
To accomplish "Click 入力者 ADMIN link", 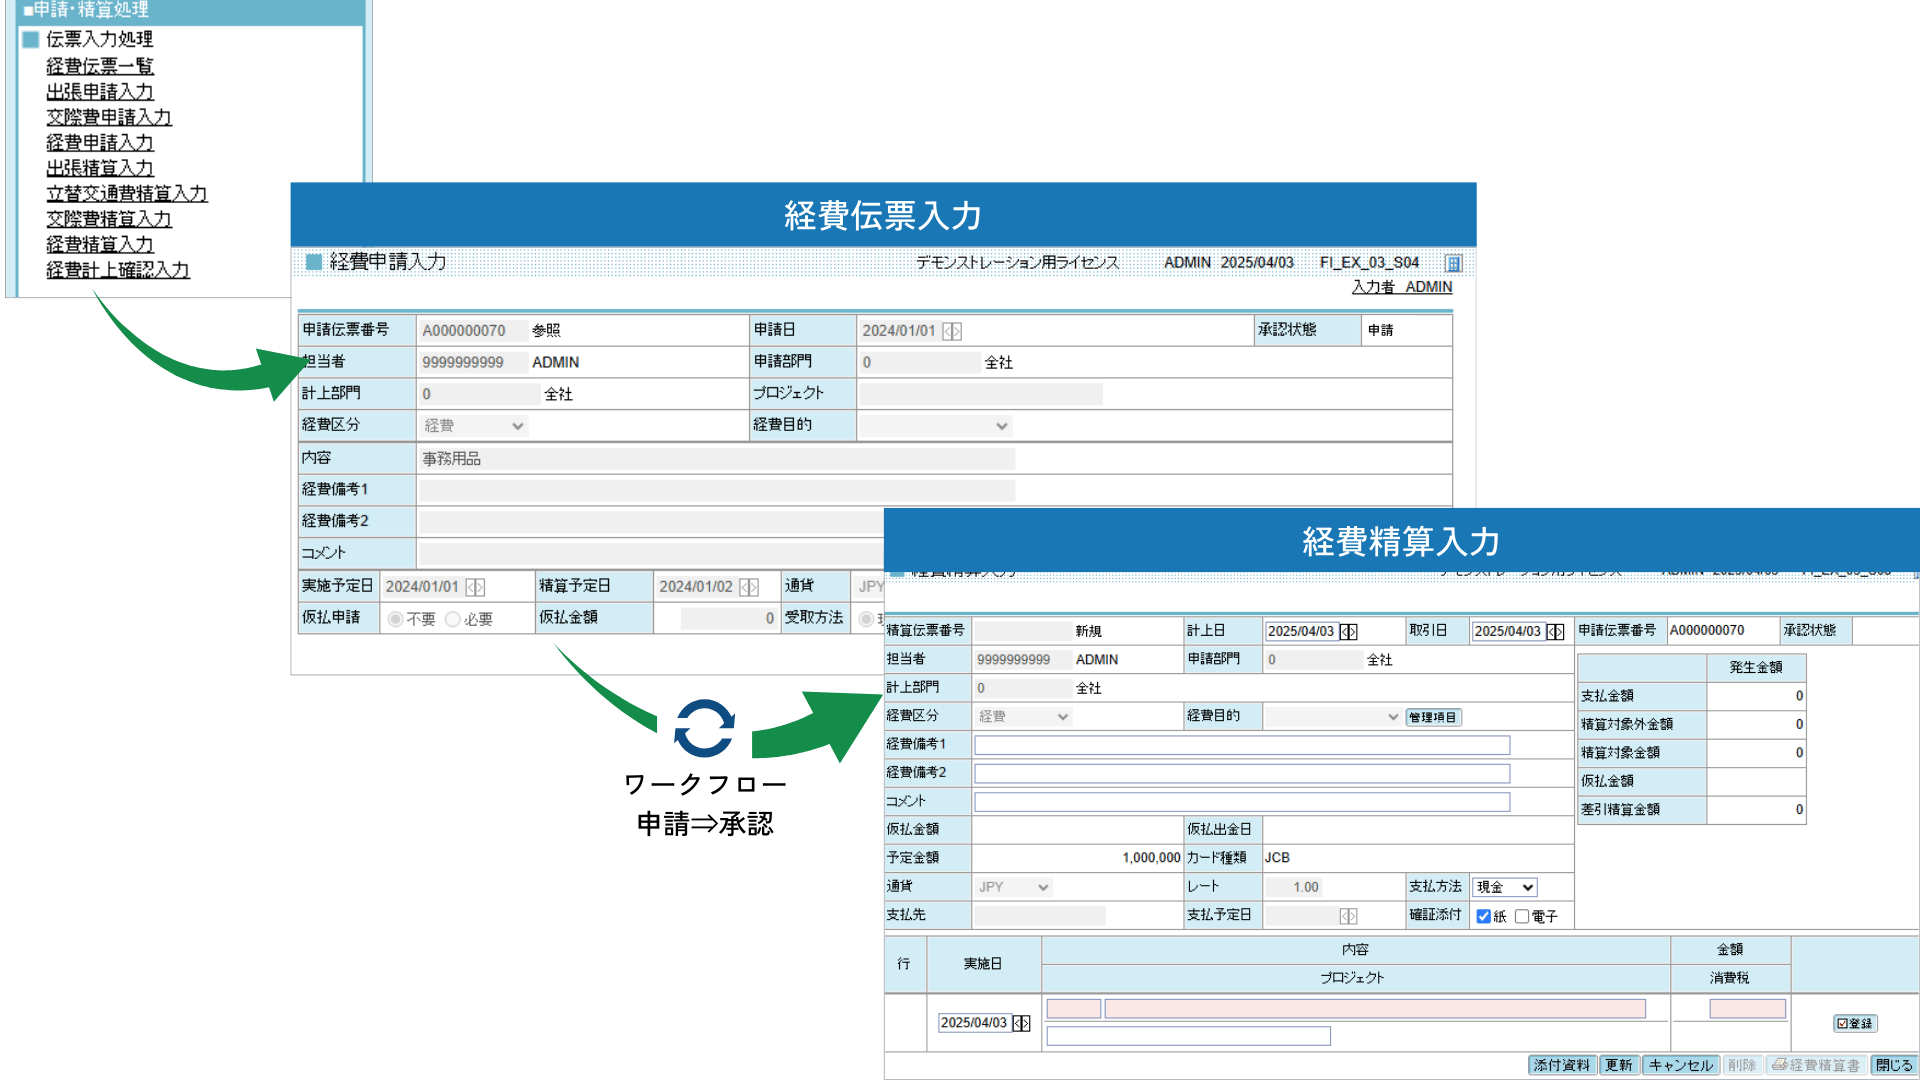I will click(1401, 287).
